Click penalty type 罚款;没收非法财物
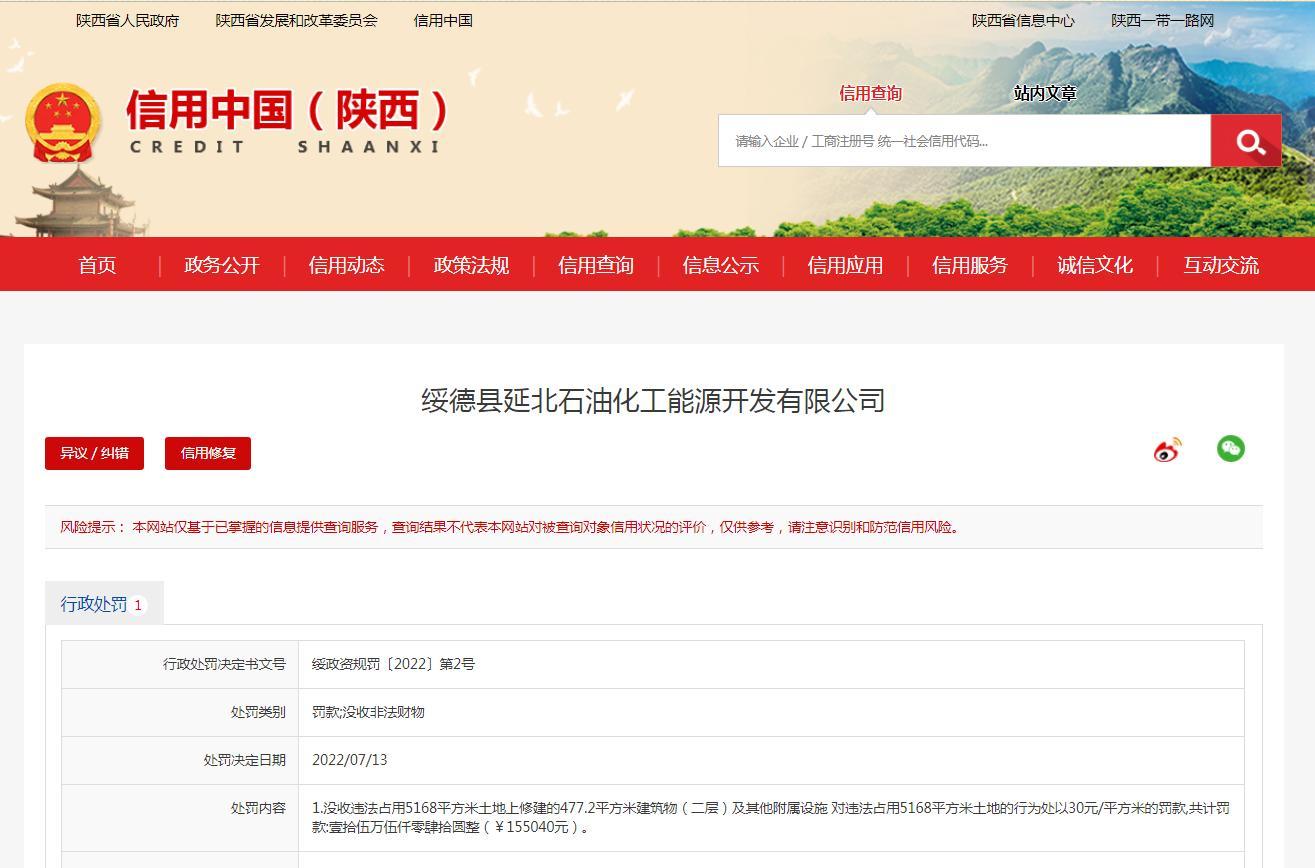The image size is (1315, 868). (x=368, y=712)
